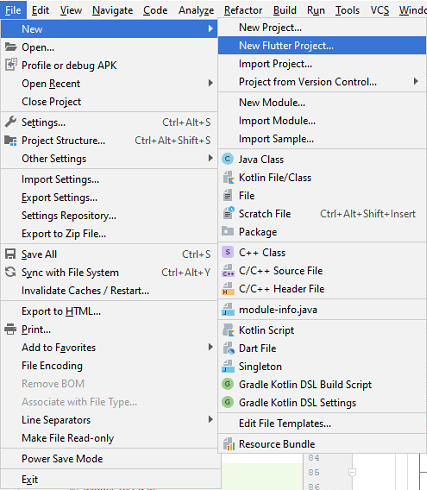Viewport: 427px width, 490px height.
Task: Expand the Line Separators submenu arrow
Action: (210, 419)
